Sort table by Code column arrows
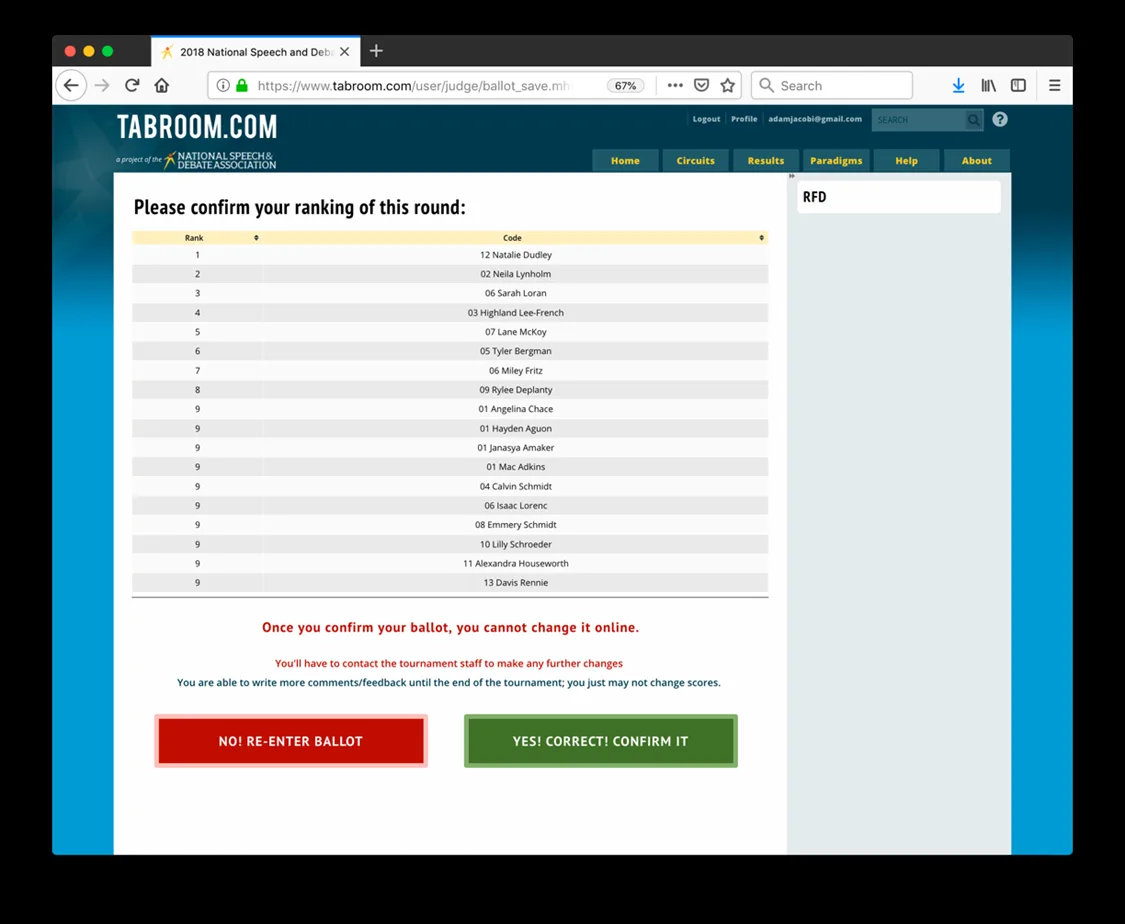The image size is (1125, 924). 761,237
